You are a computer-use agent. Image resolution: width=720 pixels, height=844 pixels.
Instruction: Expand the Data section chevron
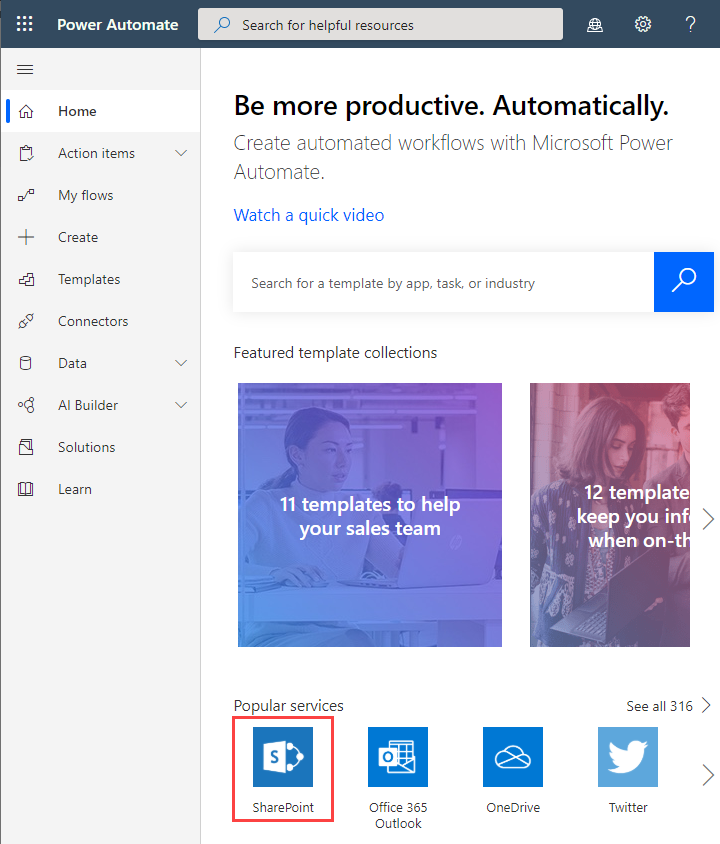181,363
